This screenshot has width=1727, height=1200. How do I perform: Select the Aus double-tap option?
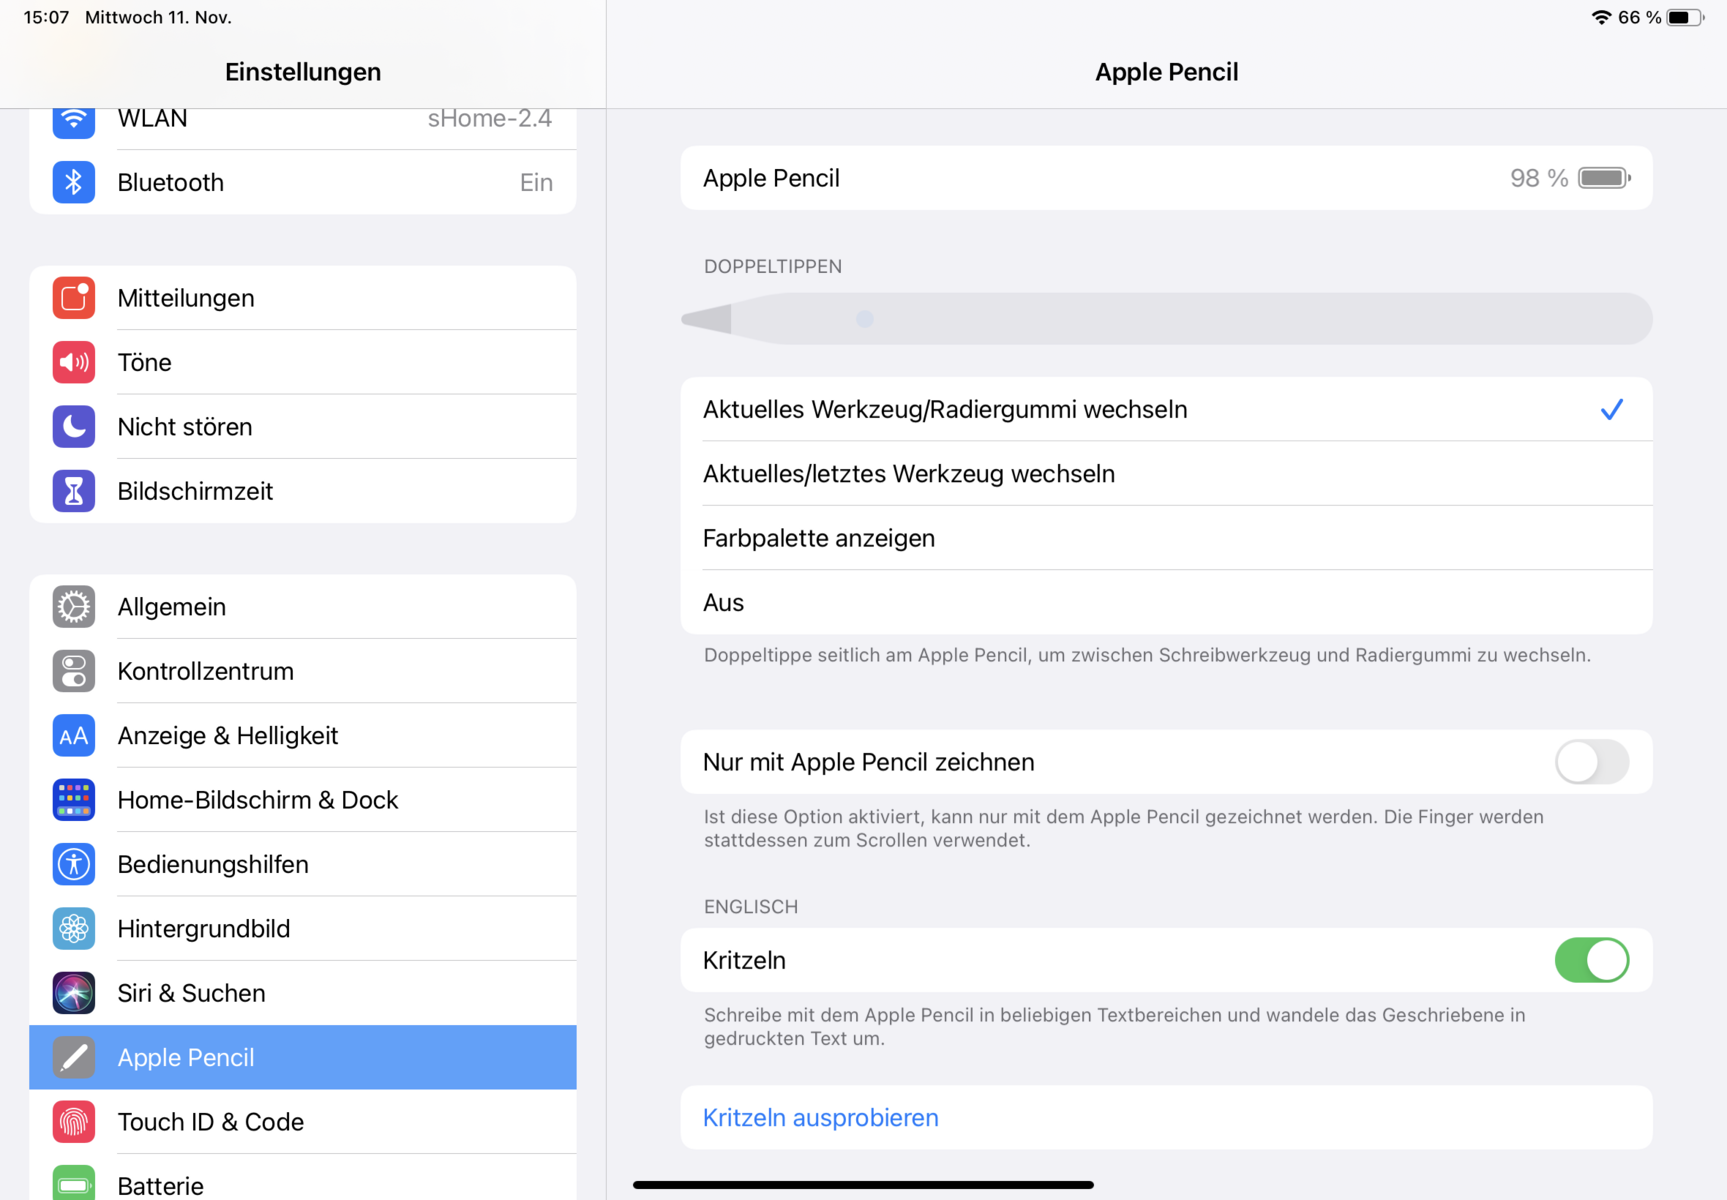click(1166, 602)
